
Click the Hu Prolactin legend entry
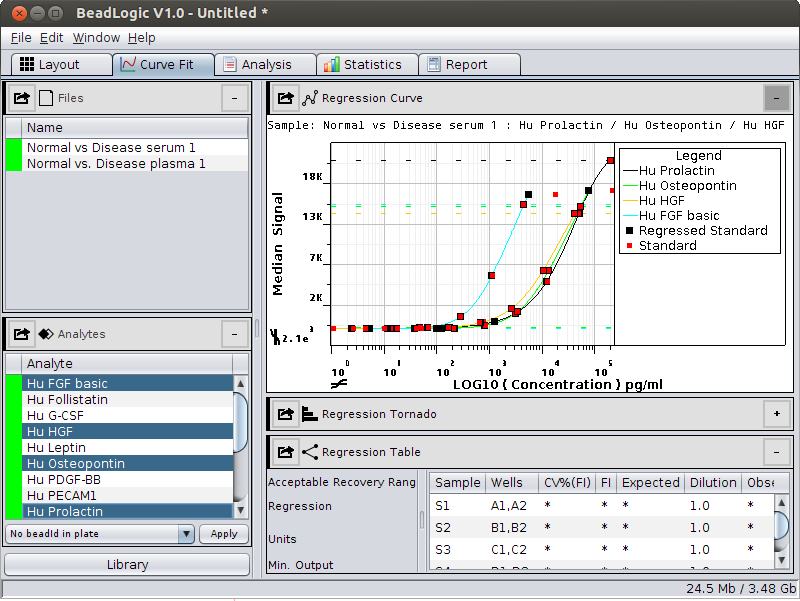point(669,170)
